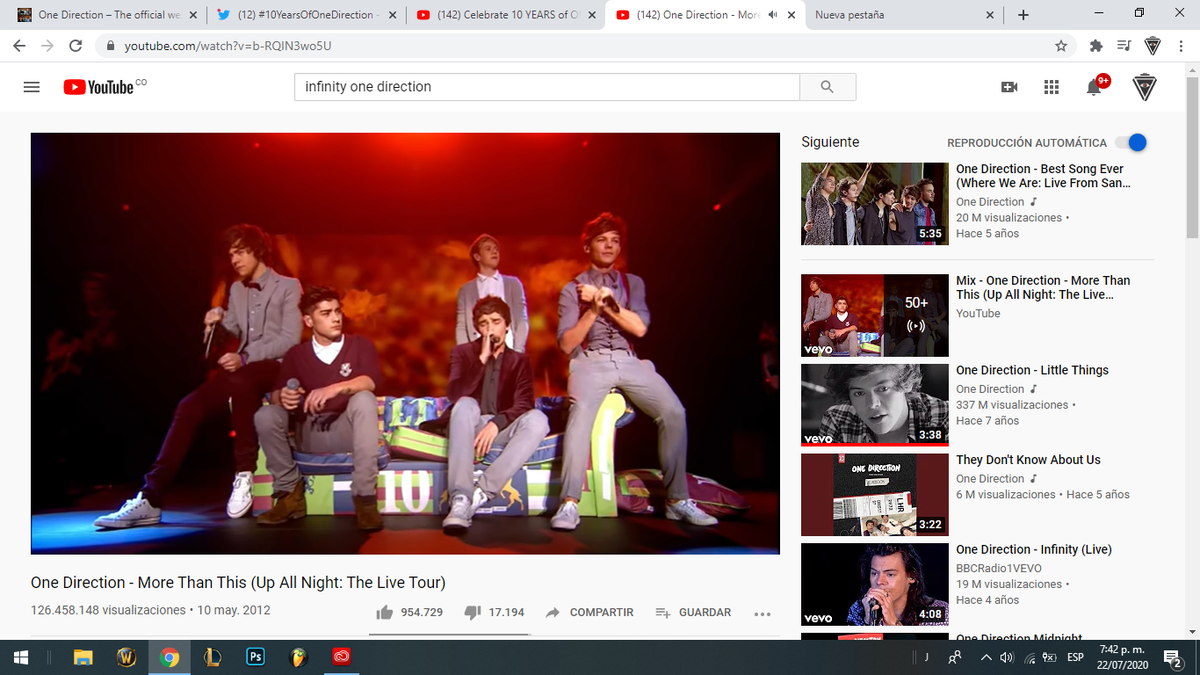Show hidden system tray icons chevron
Screen dimensions: 1200x675
point(986,657)
